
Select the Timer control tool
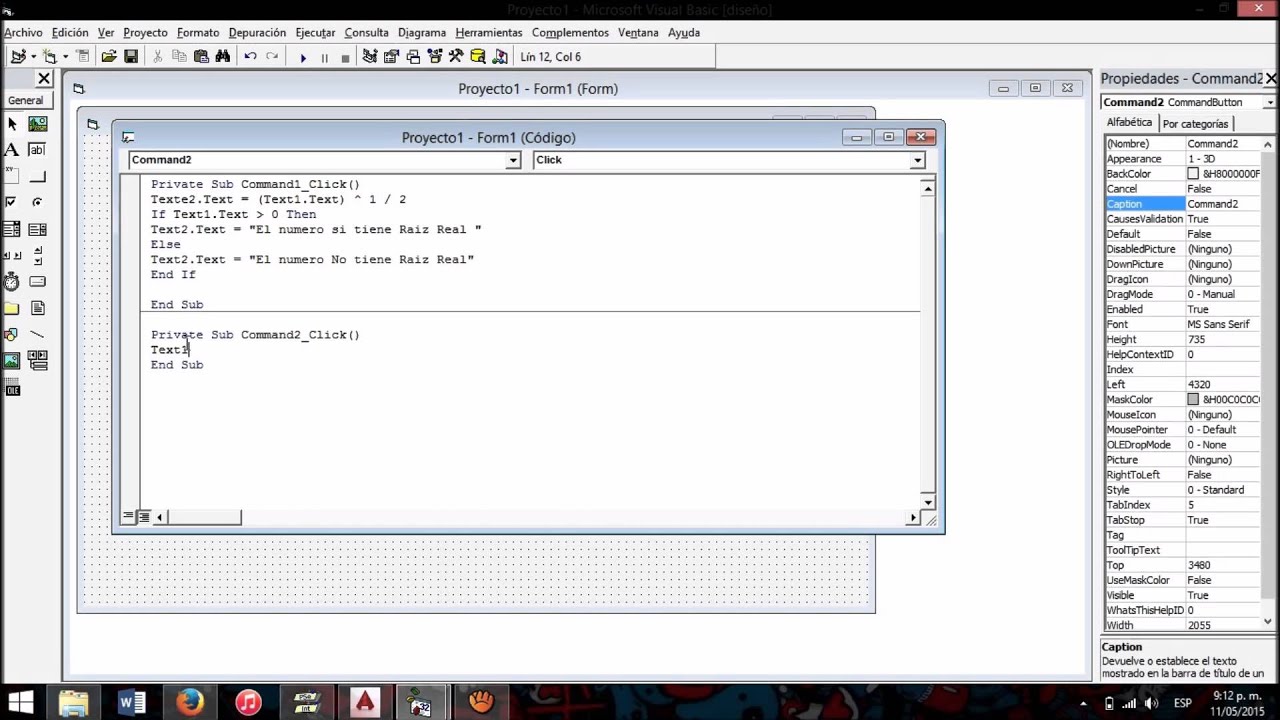tap(12, 282)
